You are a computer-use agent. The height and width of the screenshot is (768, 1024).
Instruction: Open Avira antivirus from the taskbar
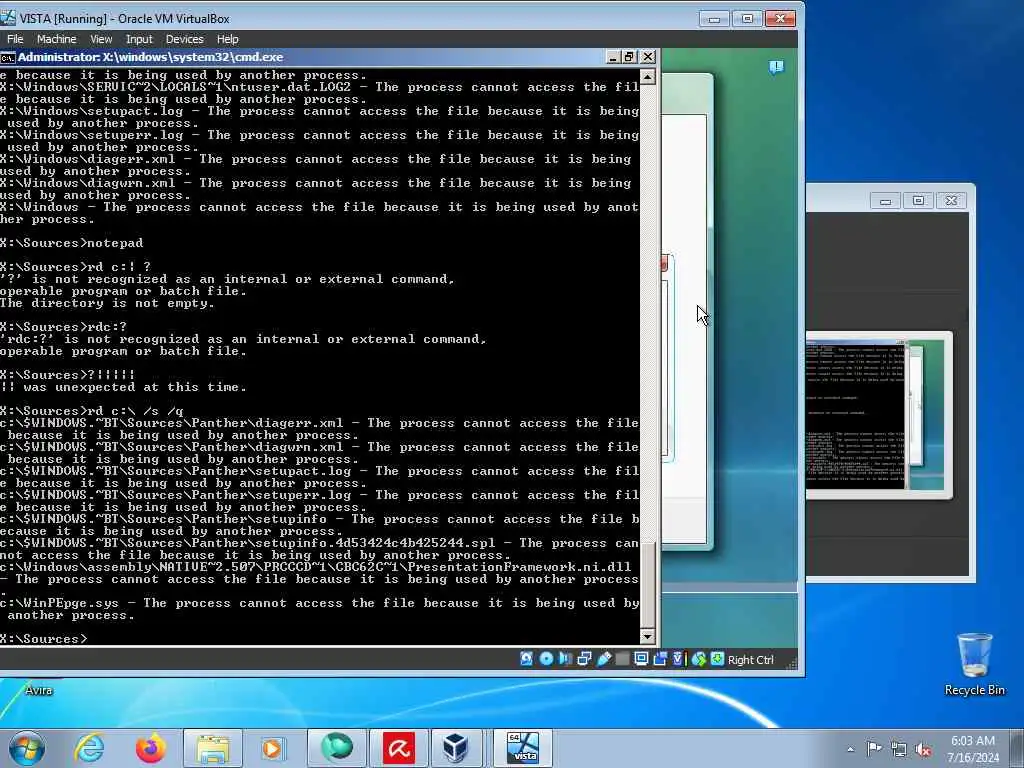point(399,748)
